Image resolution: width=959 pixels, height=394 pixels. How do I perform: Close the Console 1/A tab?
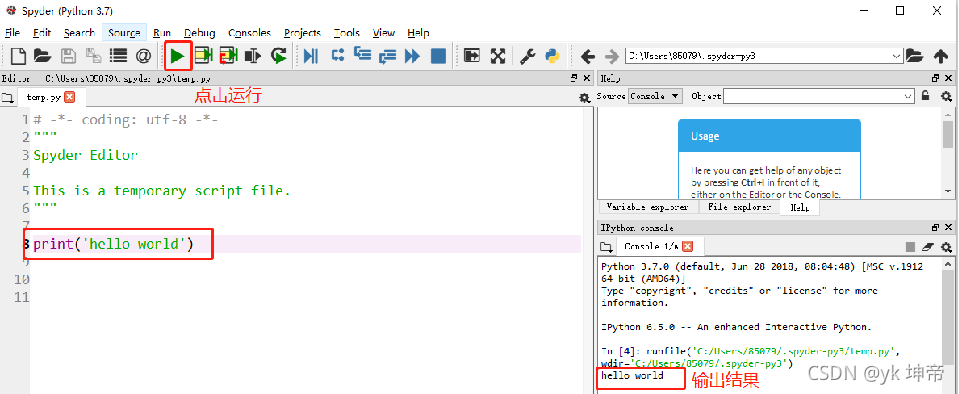click(x=687, y=247)
